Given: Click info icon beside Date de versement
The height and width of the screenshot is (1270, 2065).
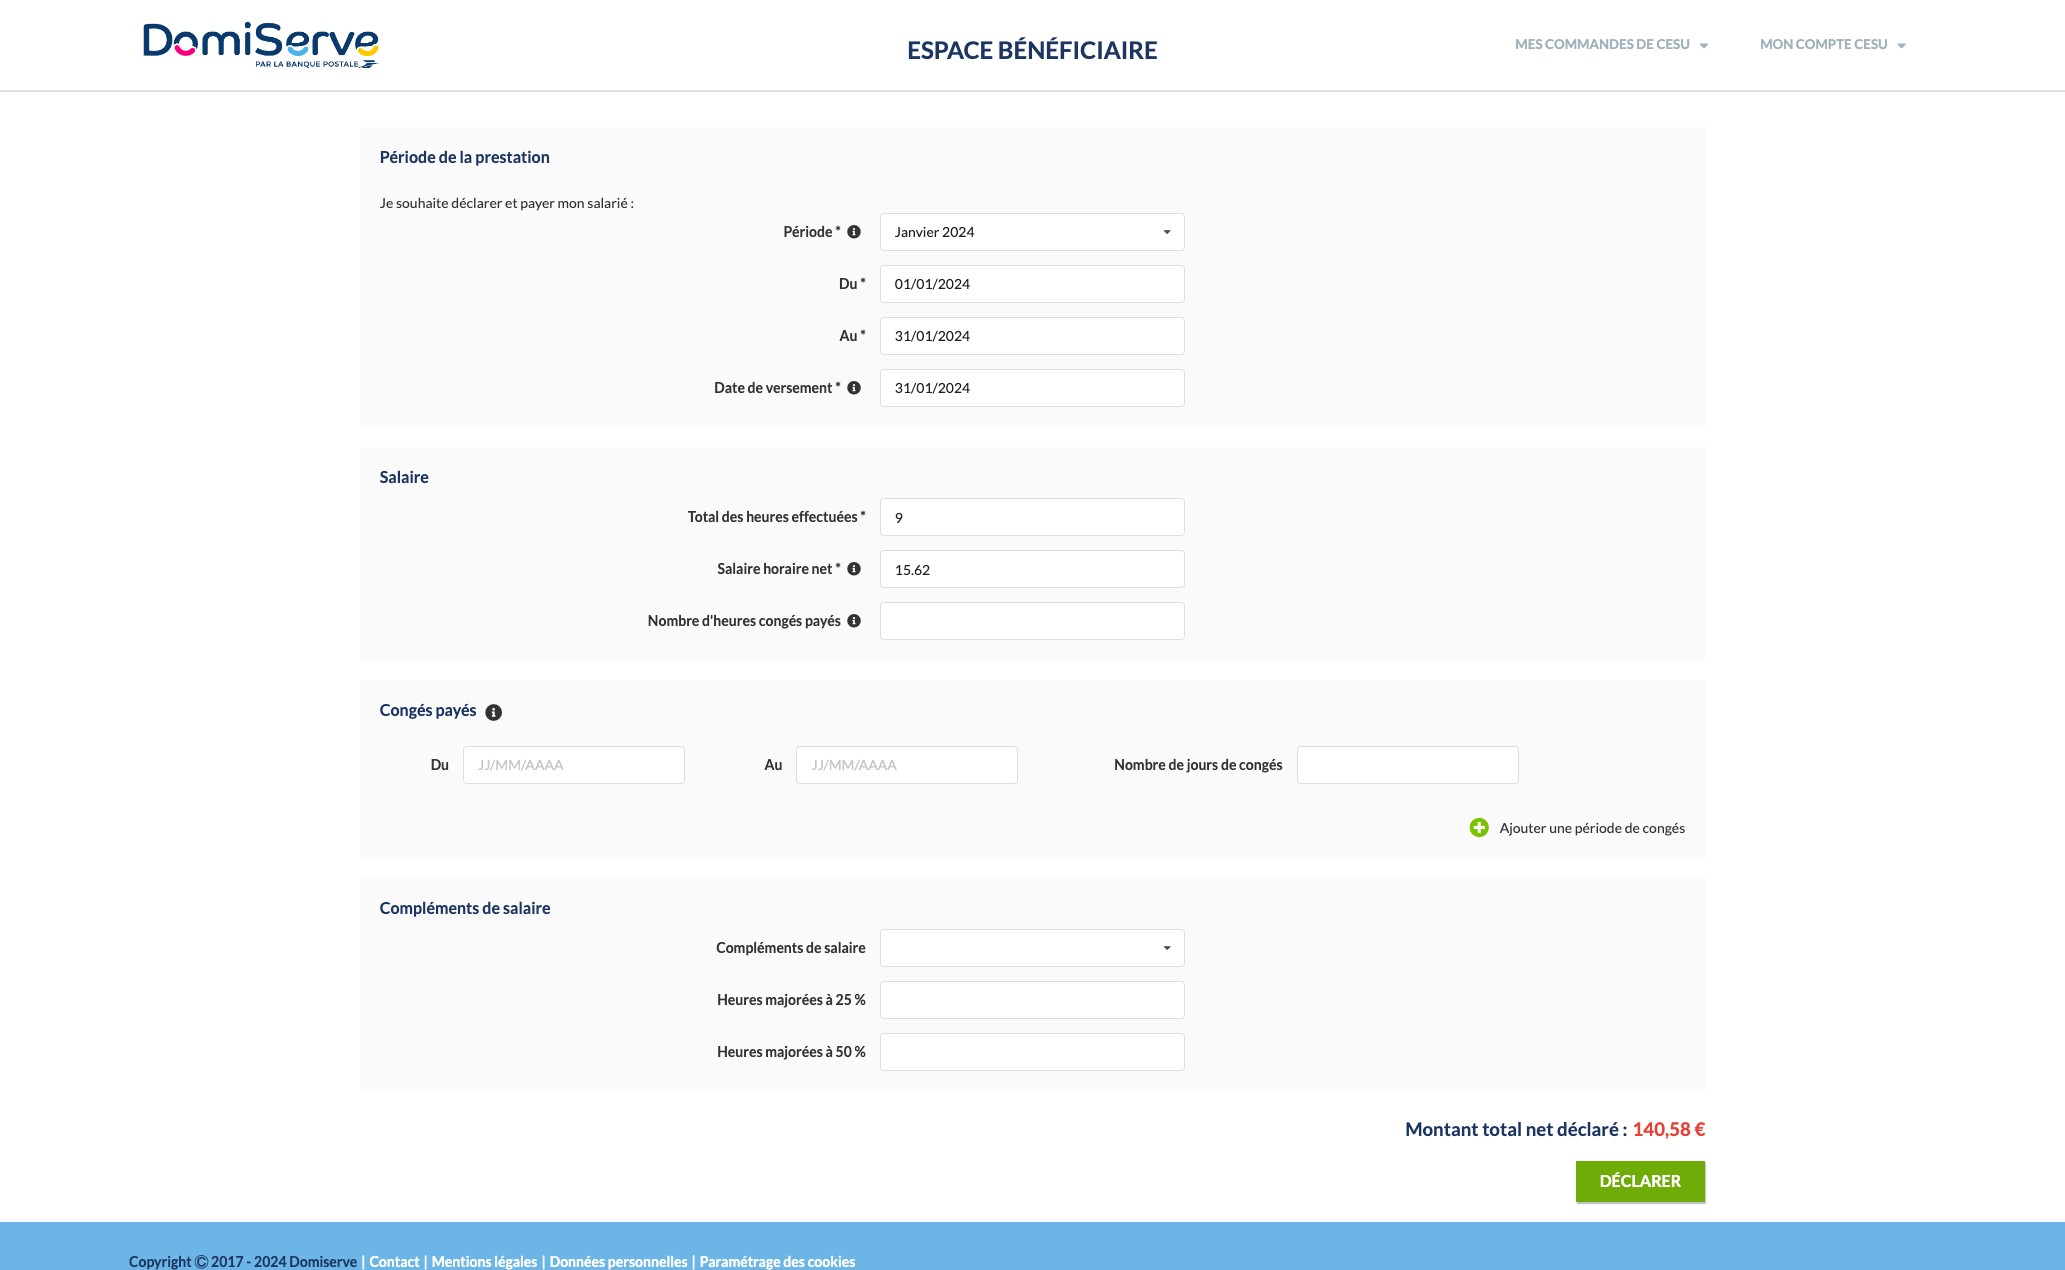Looking at the screenshot, I should [x=854, y=388].
